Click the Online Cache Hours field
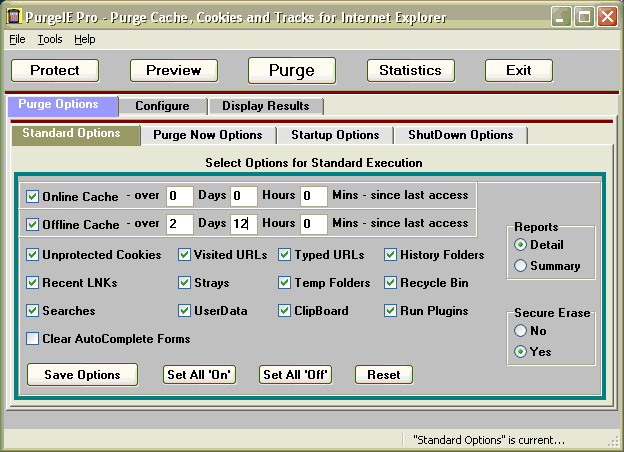Screen dimensions: 624x452 click(x=244, y=196)
